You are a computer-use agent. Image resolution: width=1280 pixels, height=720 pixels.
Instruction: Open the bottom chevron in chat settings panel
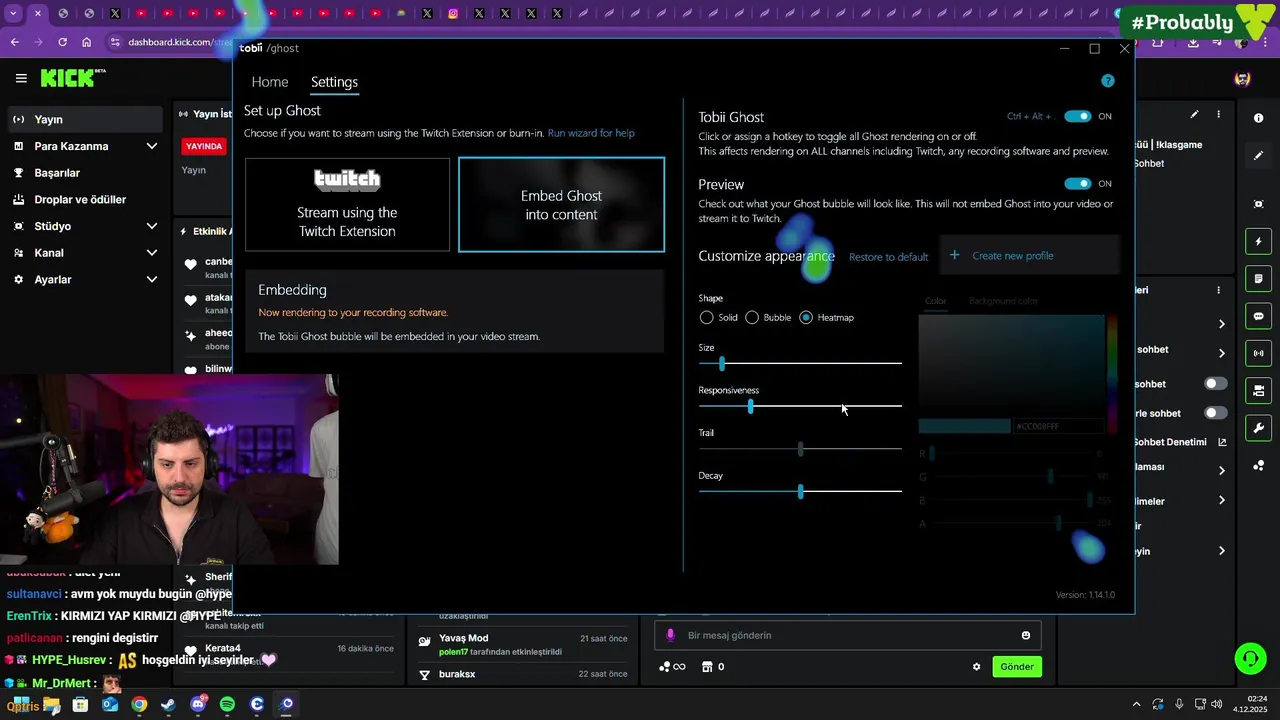(1221, 551)
